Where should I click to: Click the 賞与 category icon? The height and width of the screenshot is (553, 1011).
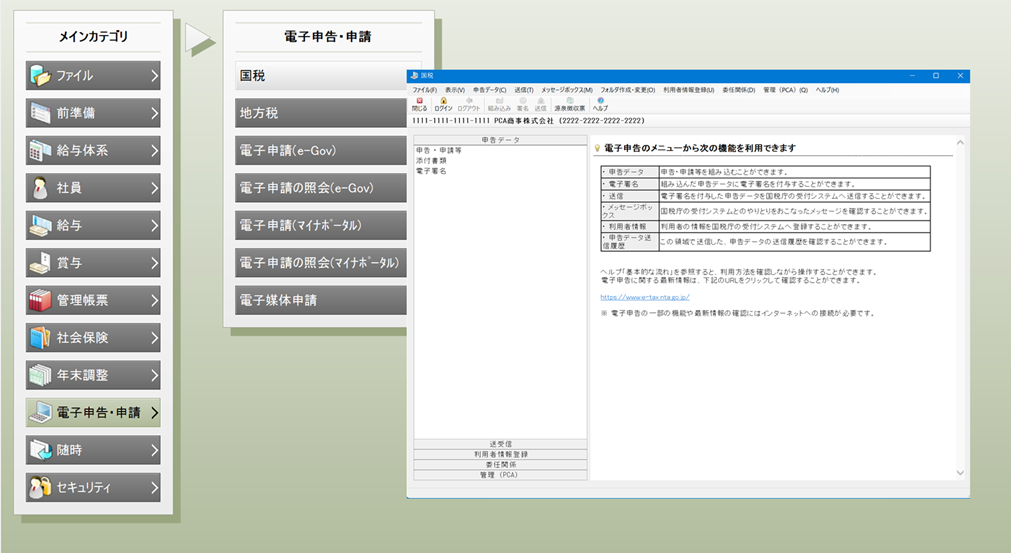click(40, 263)
